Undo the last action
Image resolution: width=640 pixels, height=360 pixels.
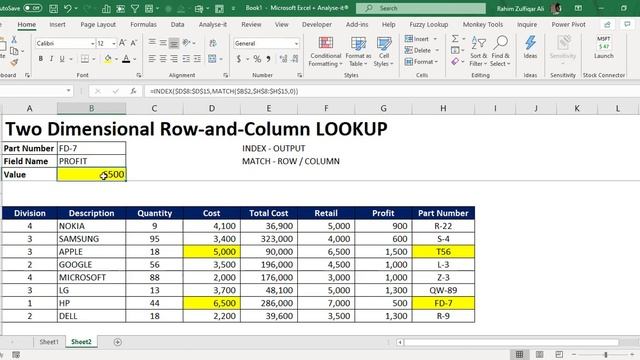coord(67,8)
